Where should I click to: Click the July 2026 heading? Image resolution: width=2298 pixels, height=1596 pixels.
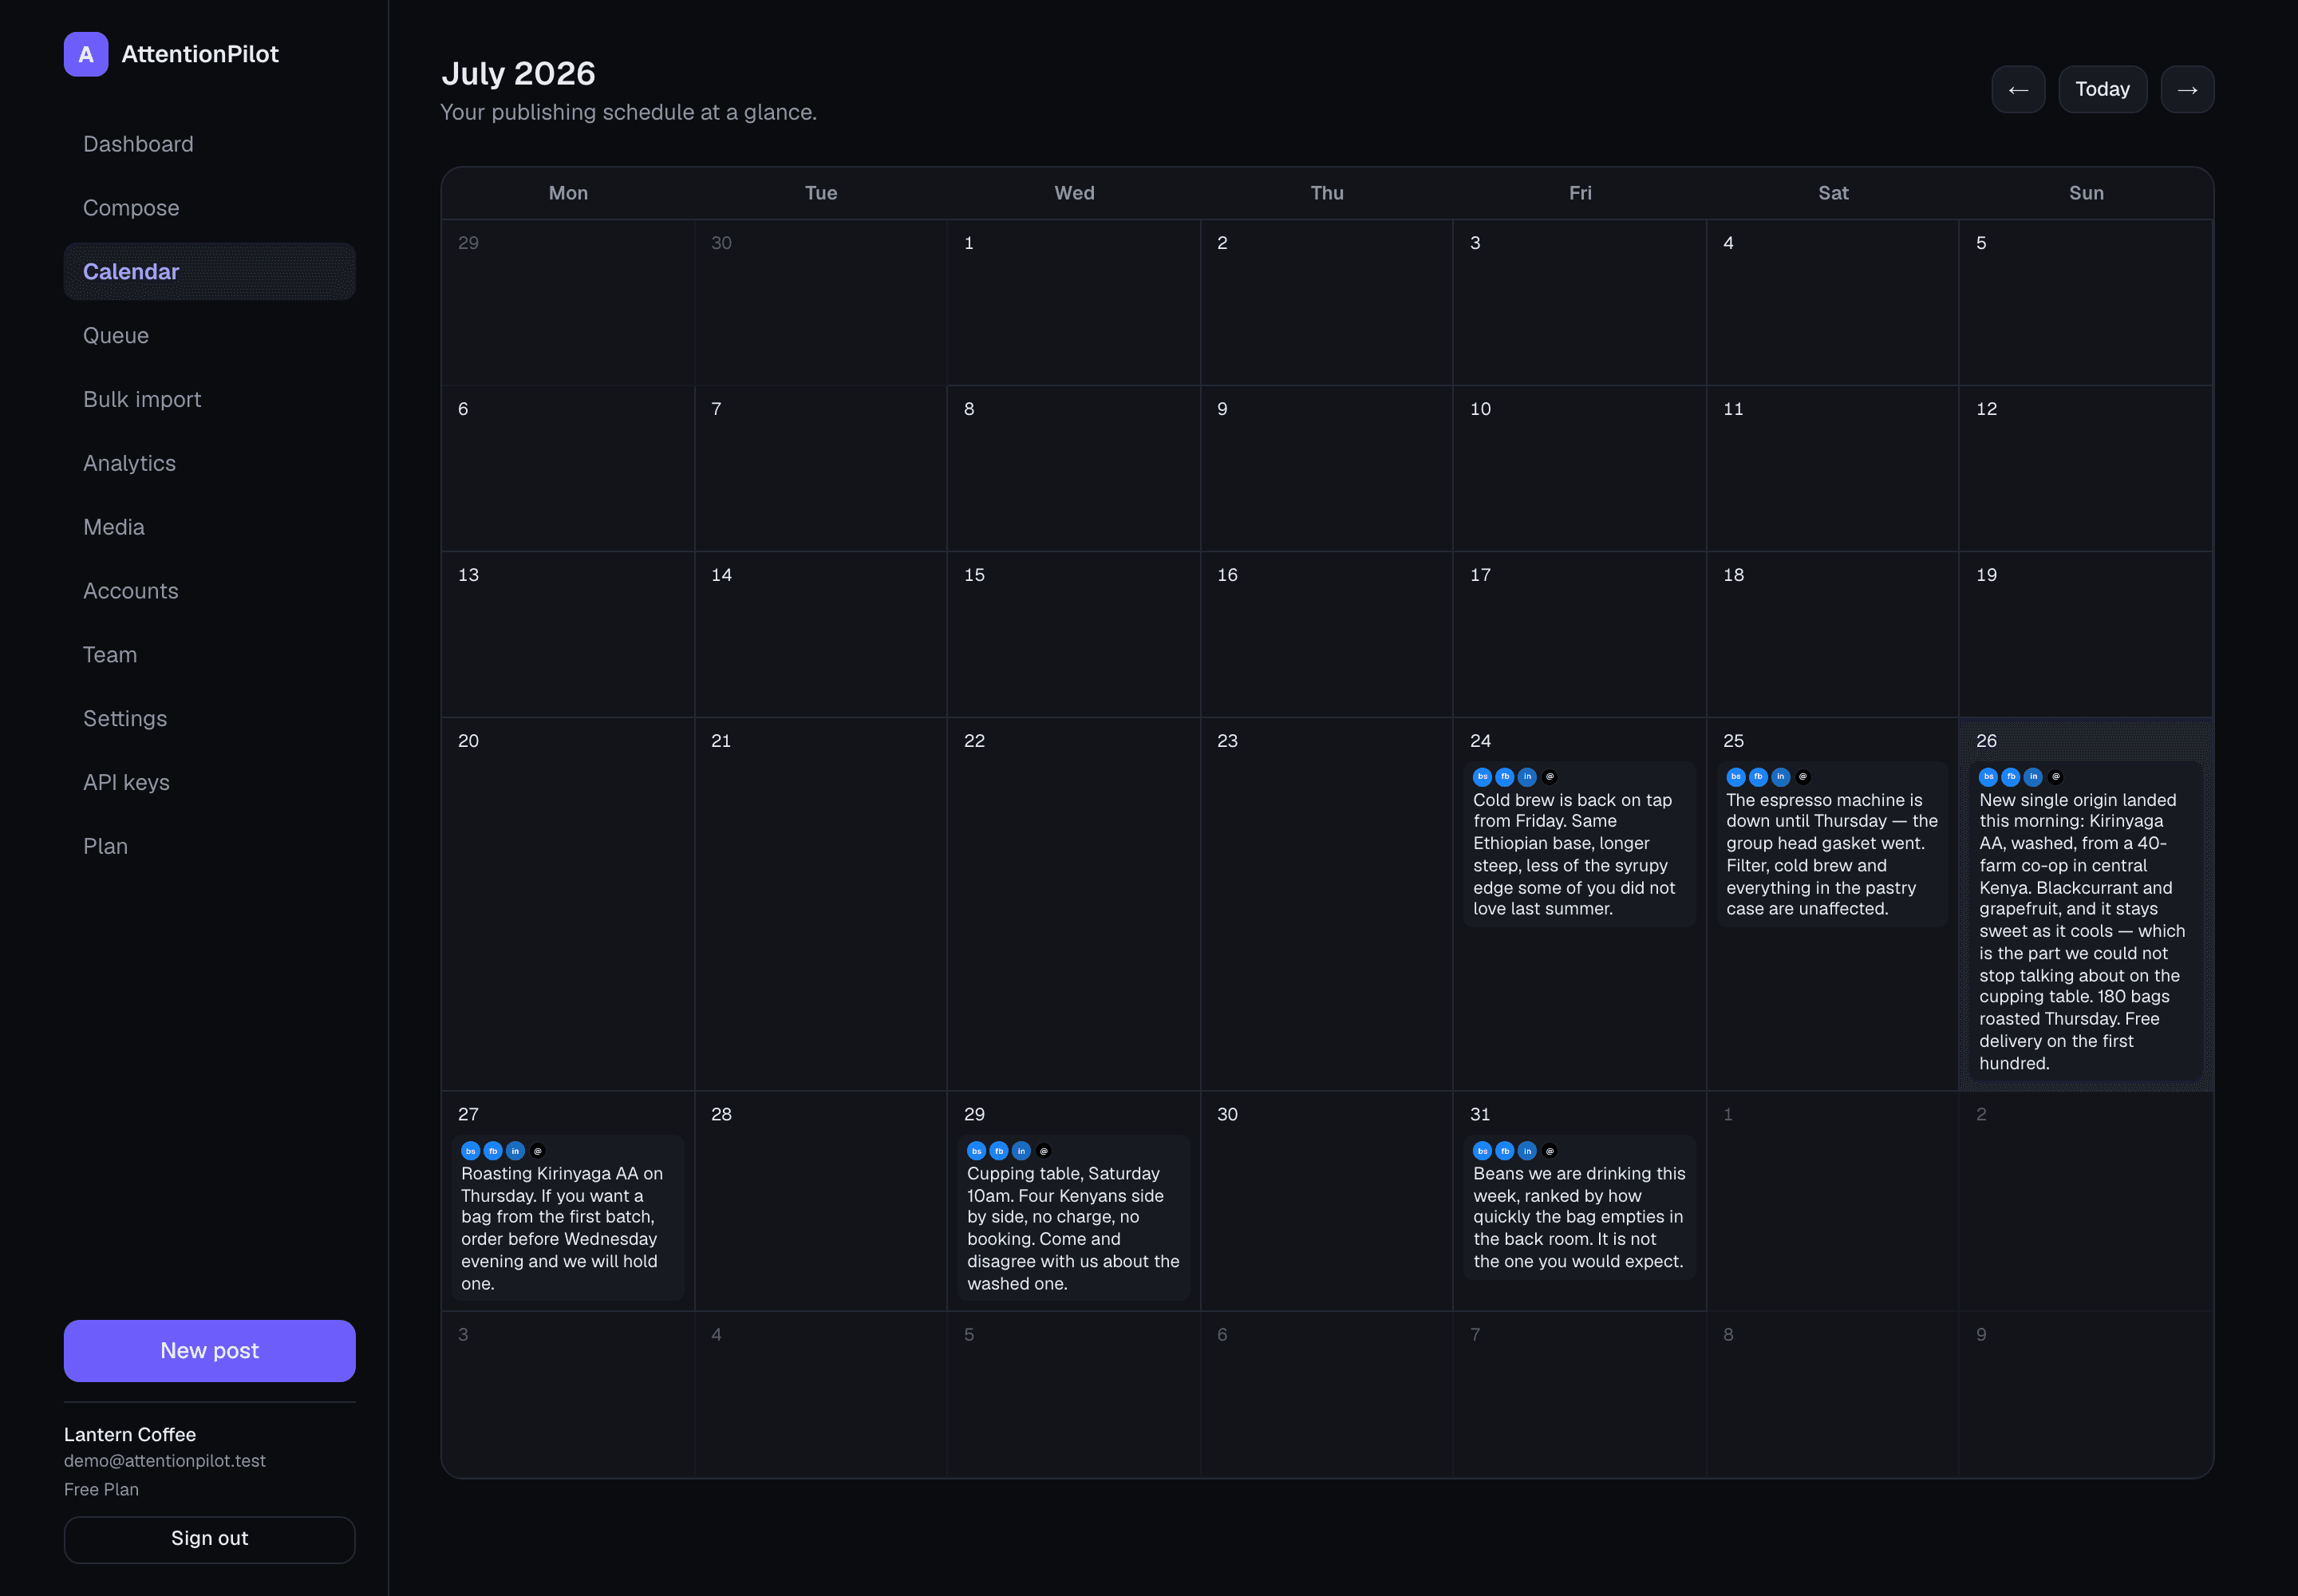point(518,73)
